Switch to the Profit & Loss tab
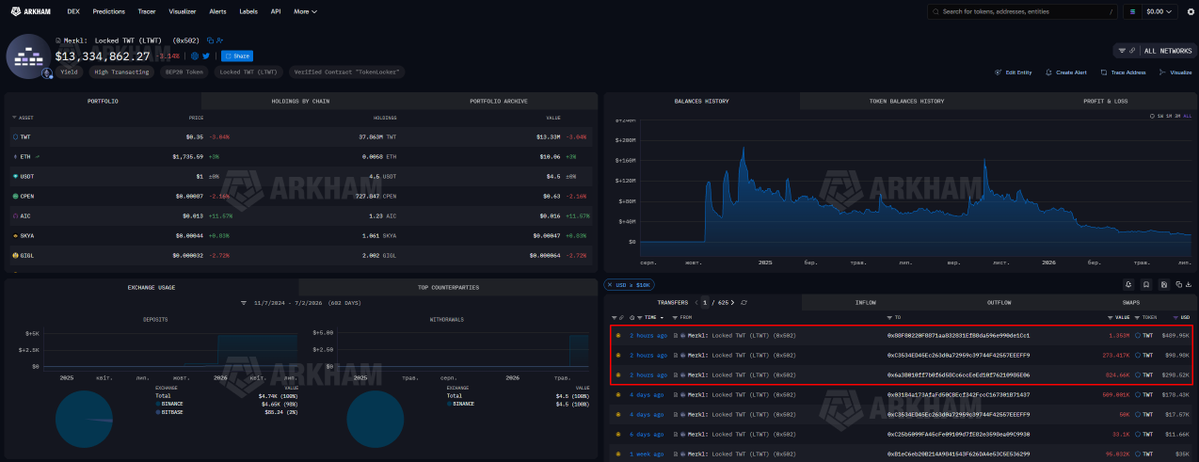The width and height of the screenshot is (1199, 462). click(1105, 101)
